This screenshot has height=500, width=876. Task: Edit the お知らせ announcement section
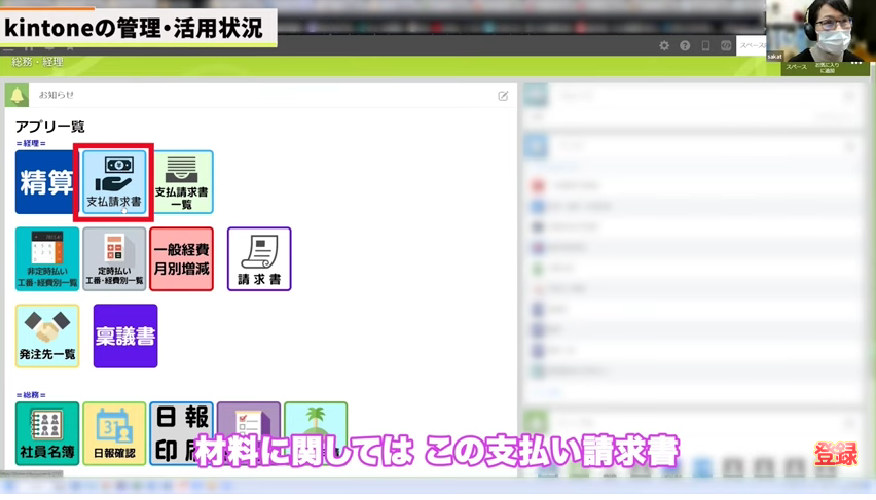click(x=503, y=96)
